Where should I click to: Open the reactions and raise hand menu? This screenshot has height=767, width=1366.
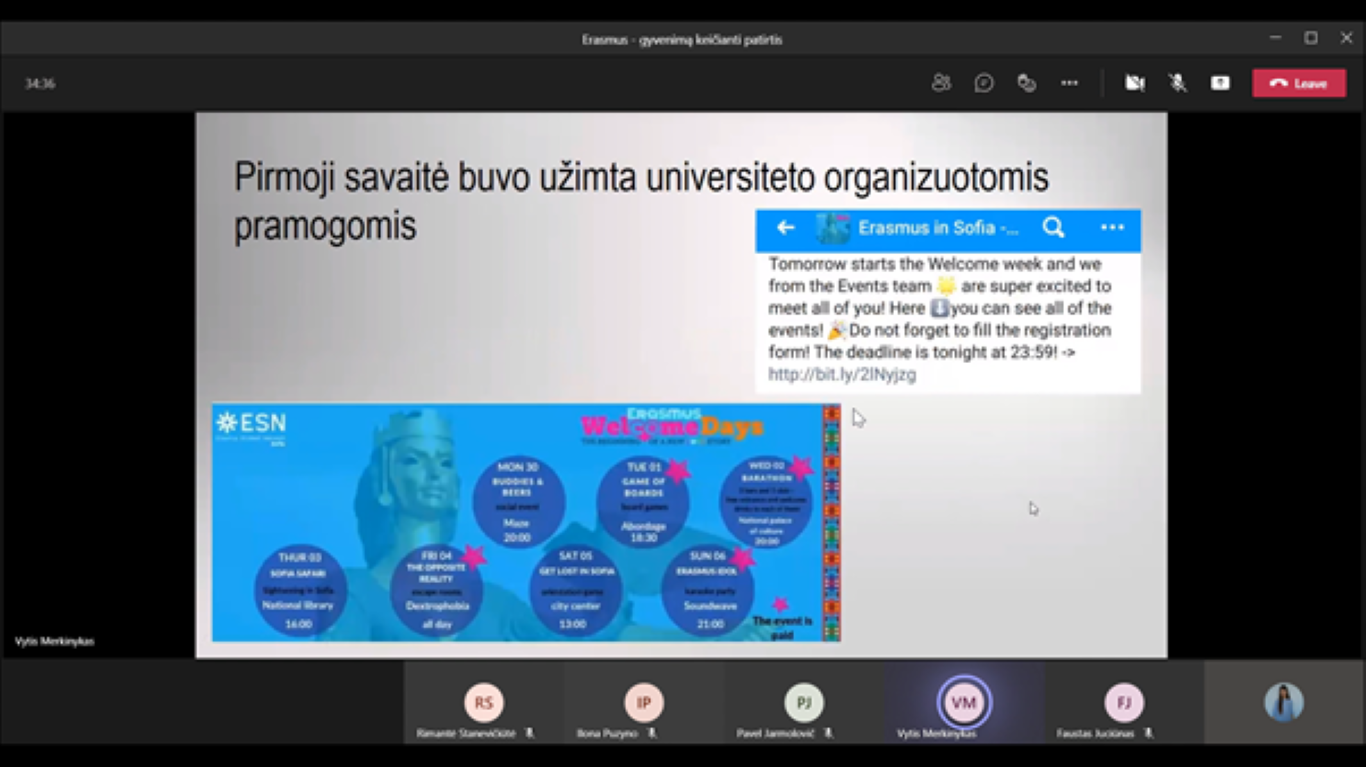(x=1026, y=83)
